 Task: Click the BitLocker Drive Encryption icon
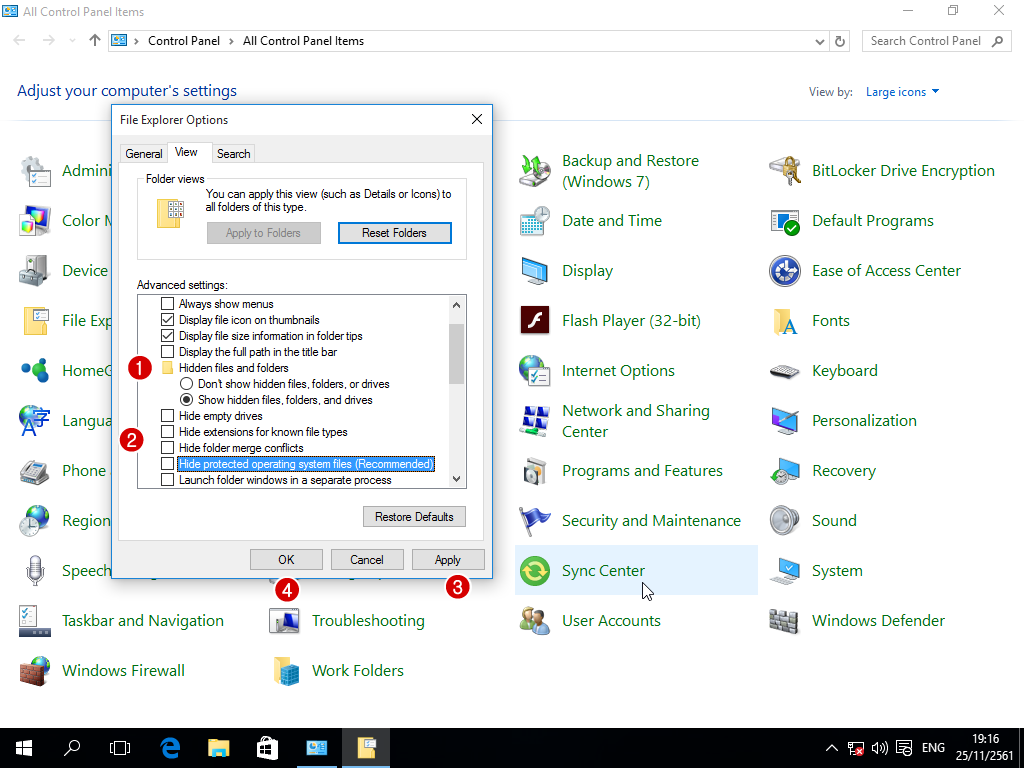(x=785, y=171)
